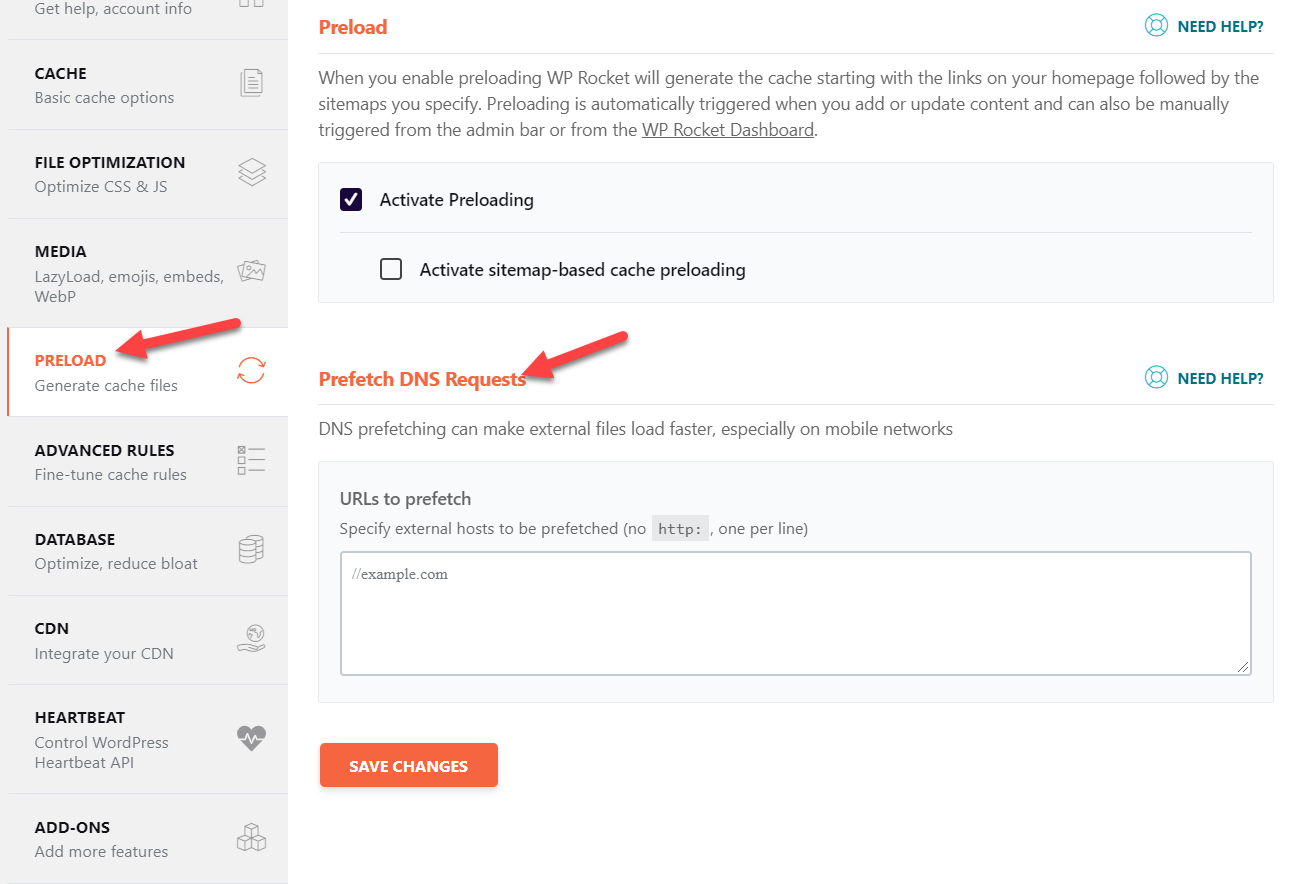This screenshot has height=884, width=1290.
Task: Click the File Optimization layers icon
Action: coord(252,172)
